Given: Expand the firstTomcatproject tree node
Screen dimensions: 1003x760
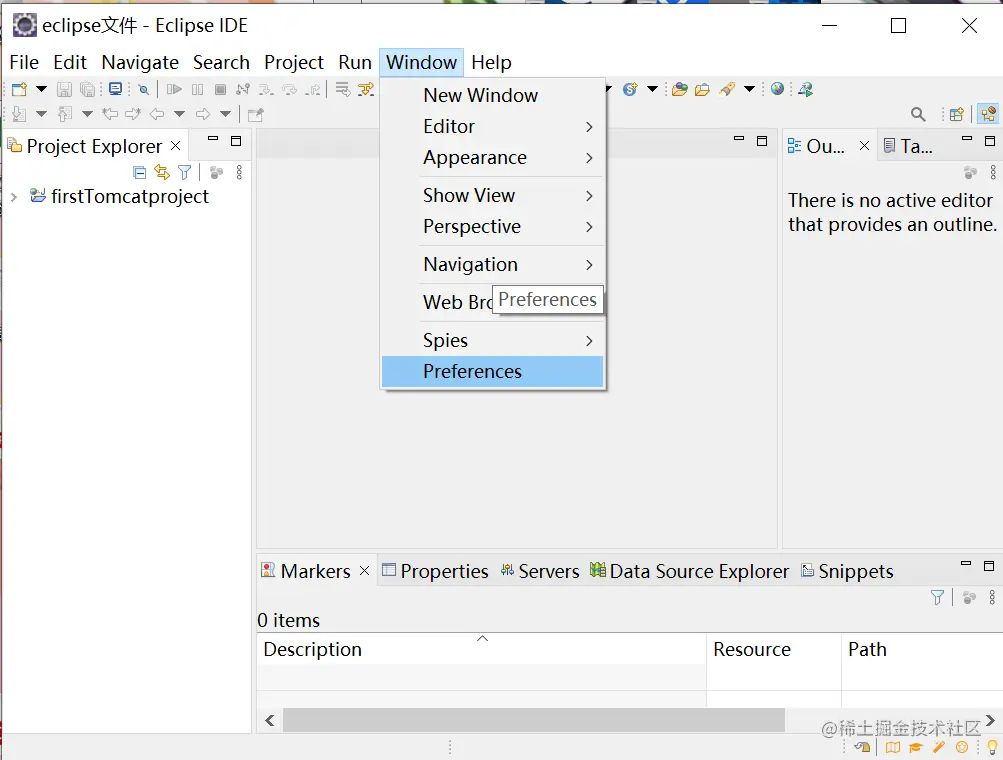Looking at the screenshot, I should 14,197.
